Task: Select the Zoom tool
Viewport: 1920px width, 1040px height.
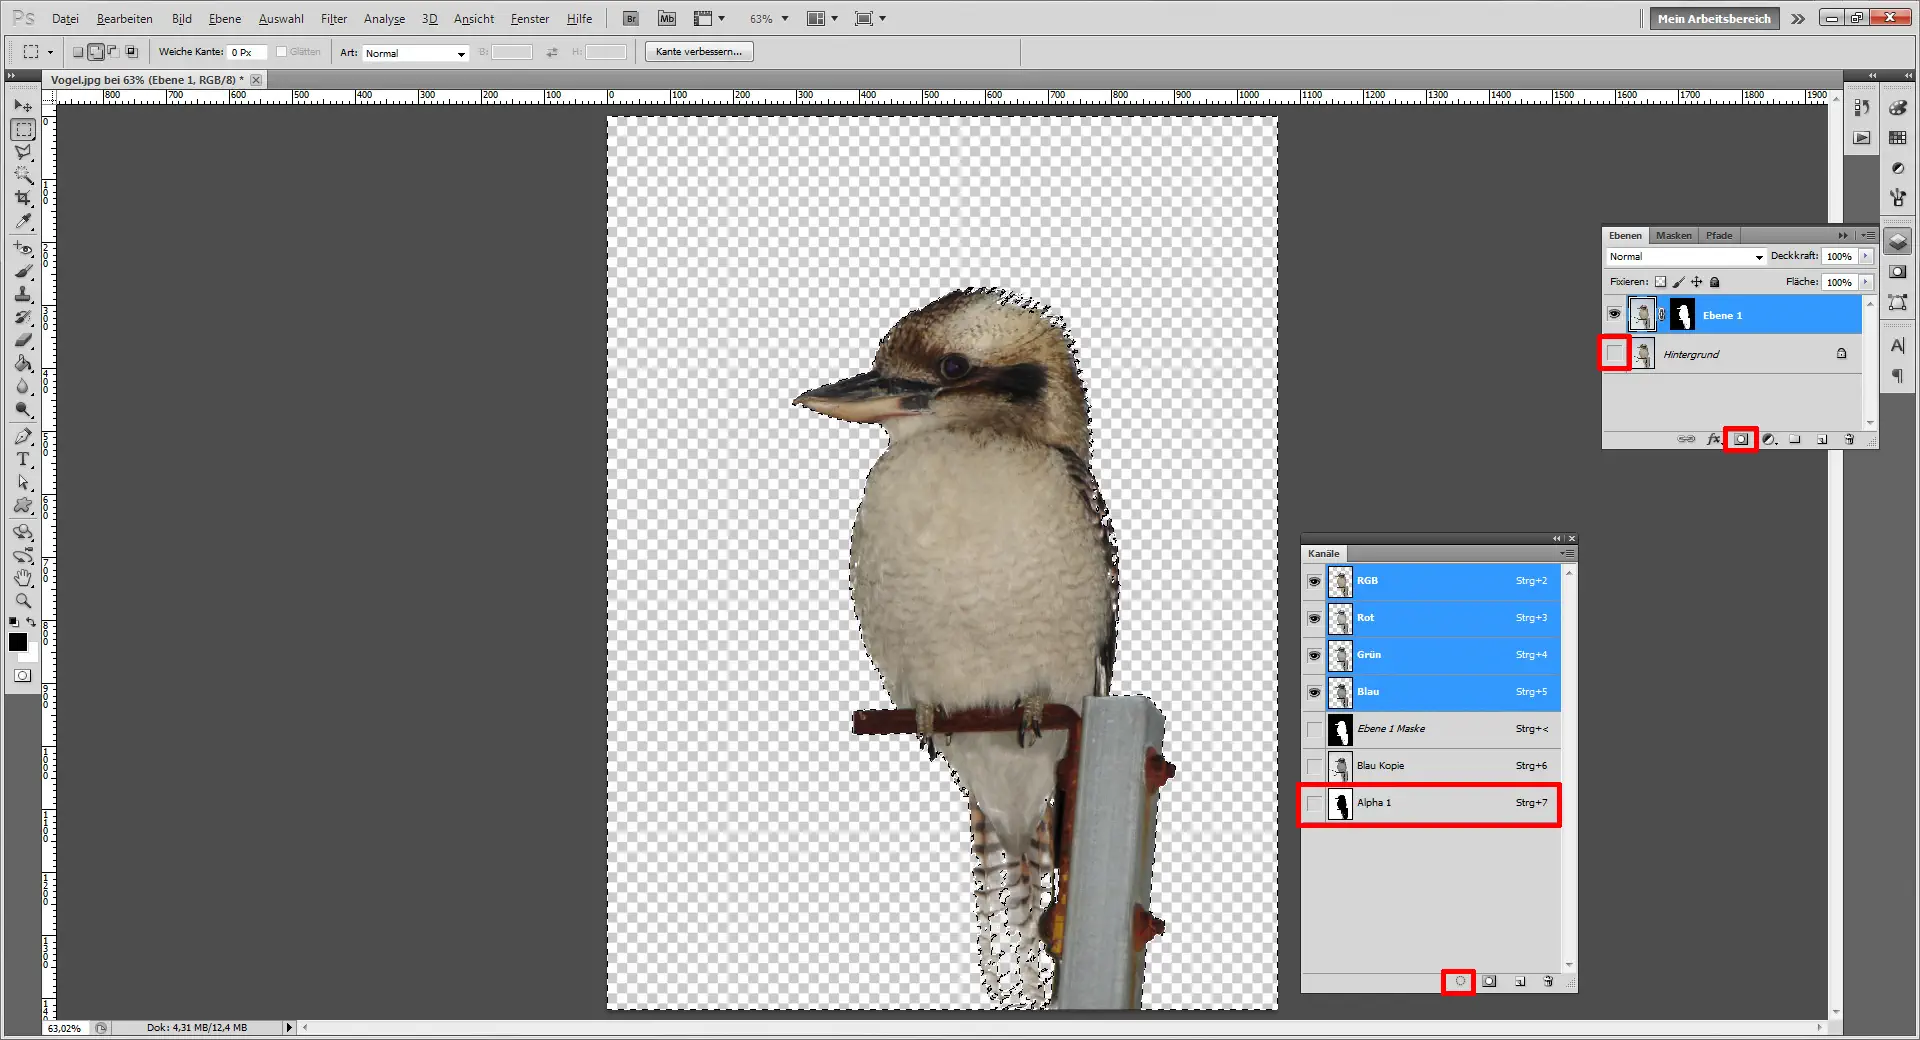Action: (x=23, y=601)
